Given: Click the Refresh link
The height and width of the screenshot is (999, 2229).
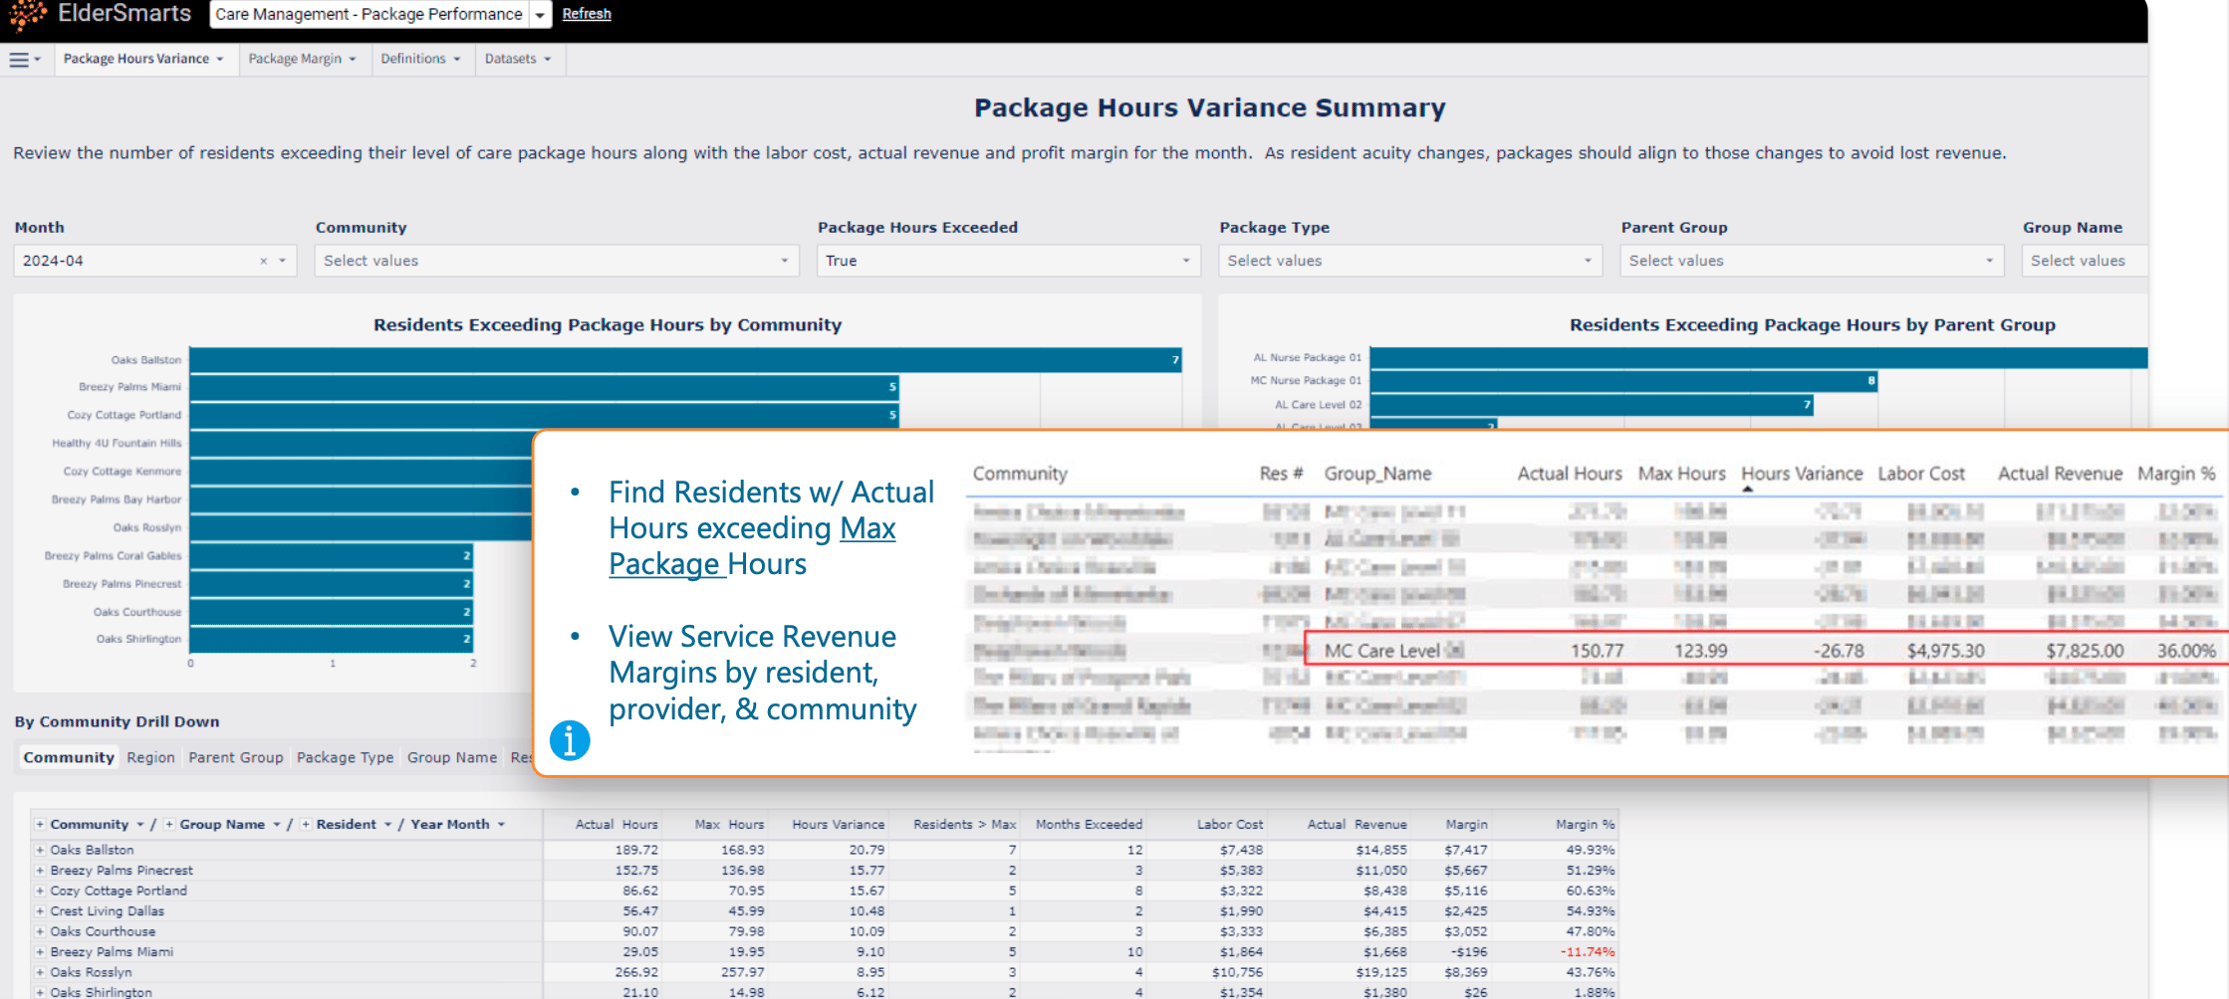Looking at the screenshot, I should 587,14.
